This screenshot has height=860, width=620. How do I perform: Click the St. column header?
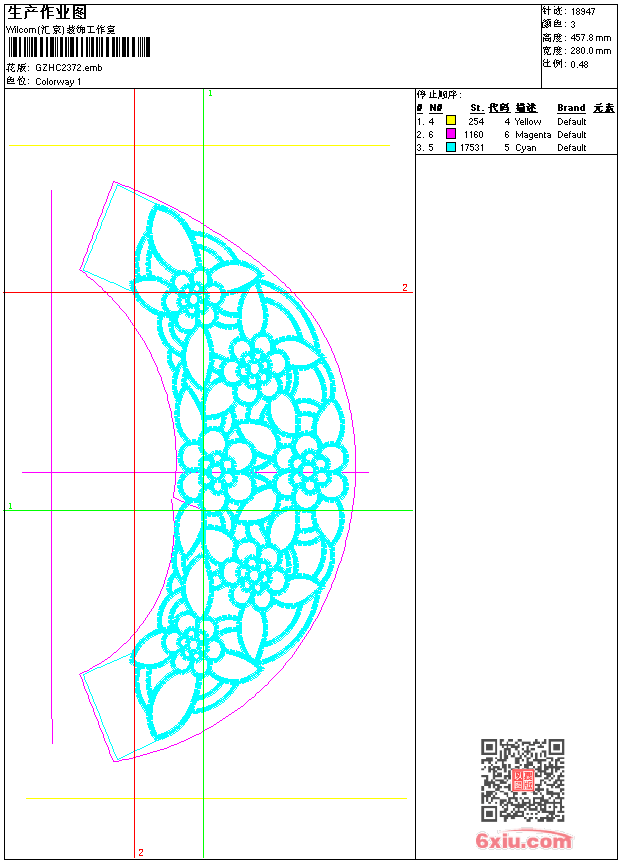pos(477,108)
